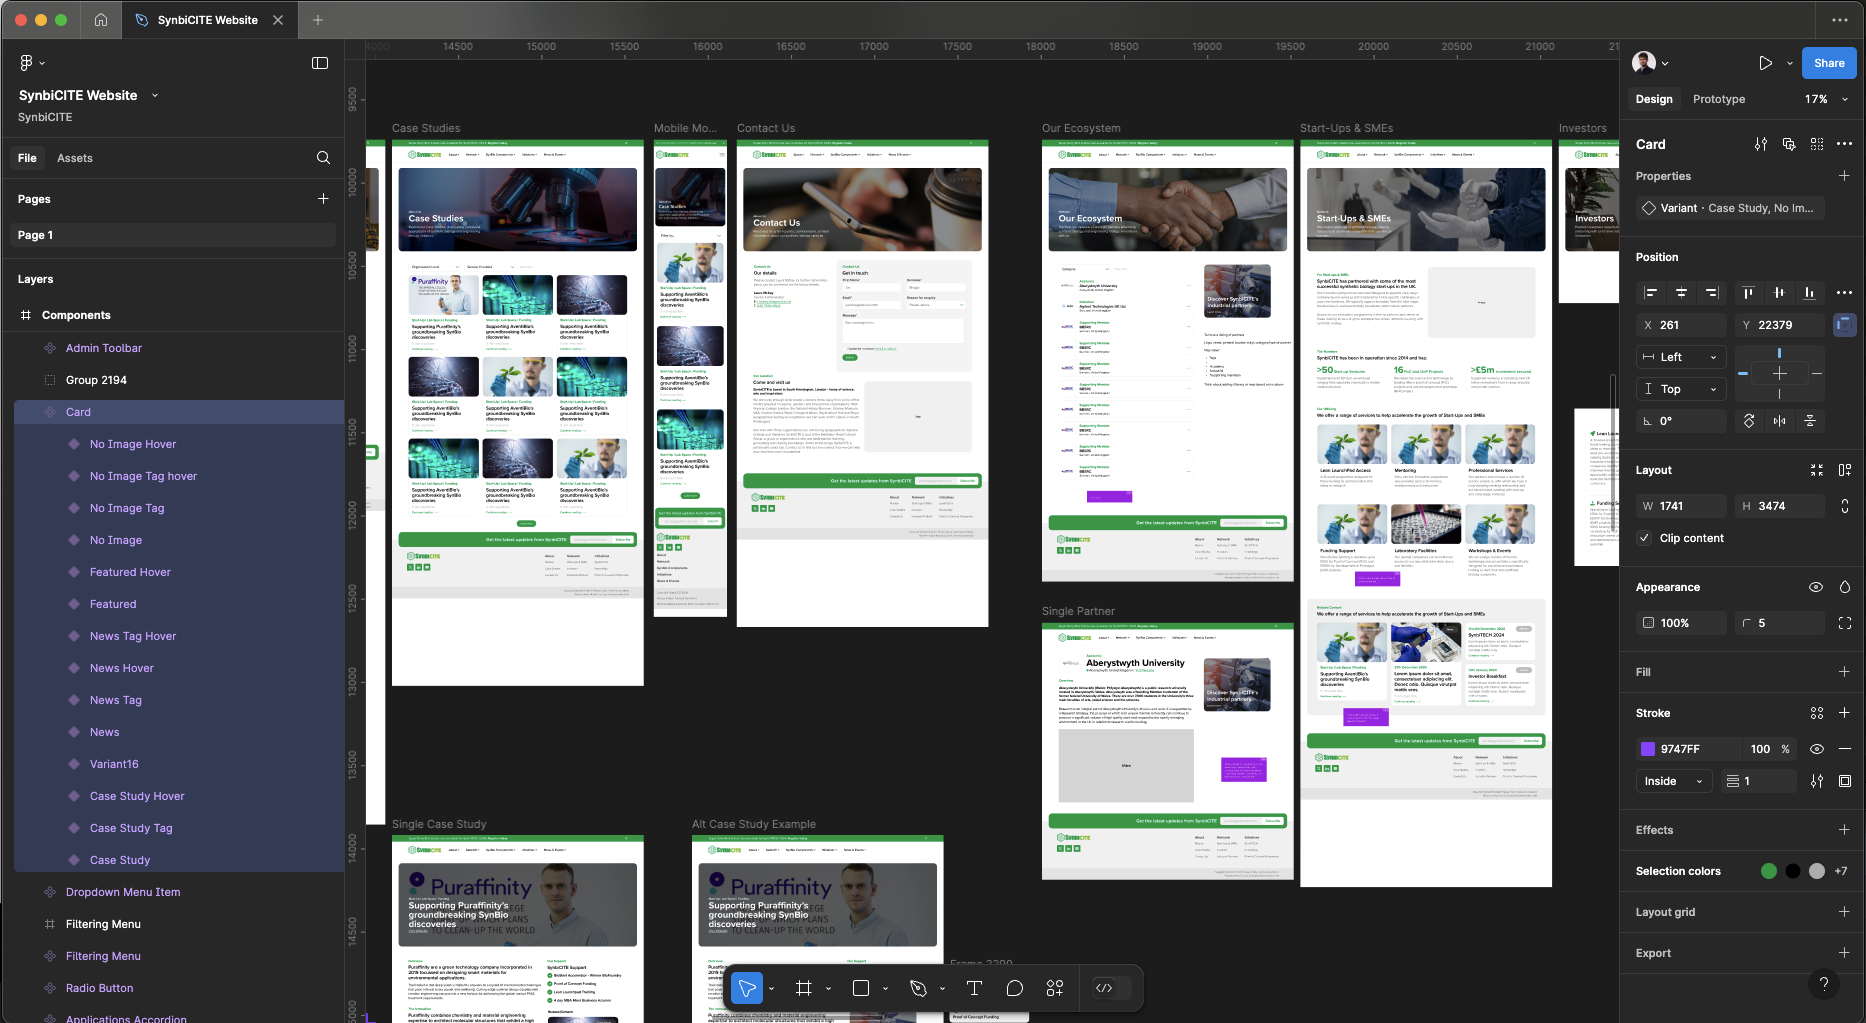Present prototype with the play icon

1766,63
